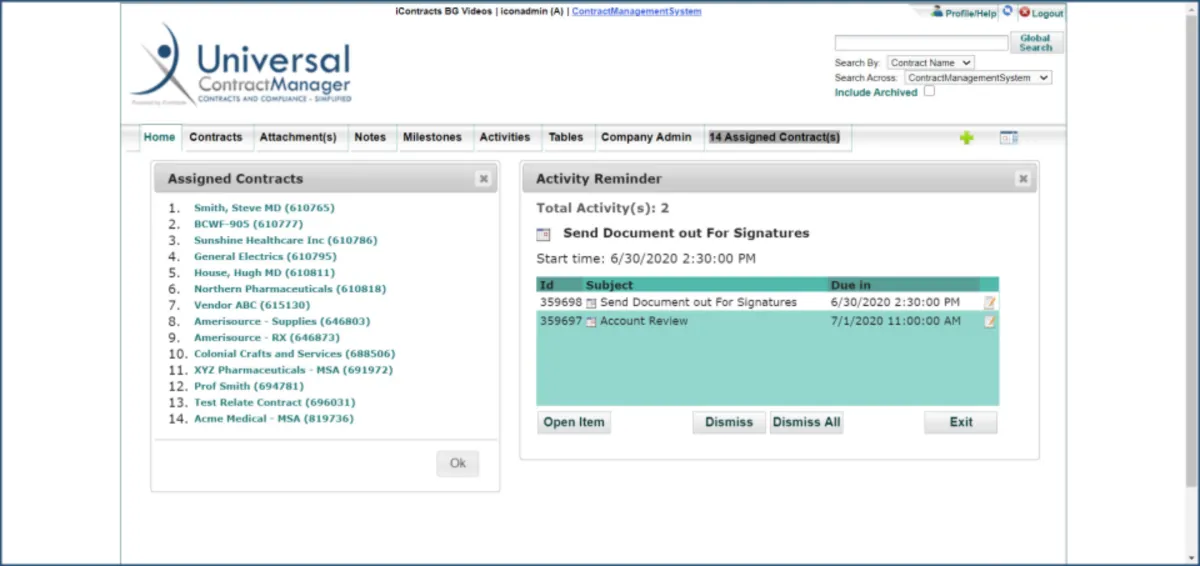
Task: Open the Milestones tab
Action: (432, 138)
